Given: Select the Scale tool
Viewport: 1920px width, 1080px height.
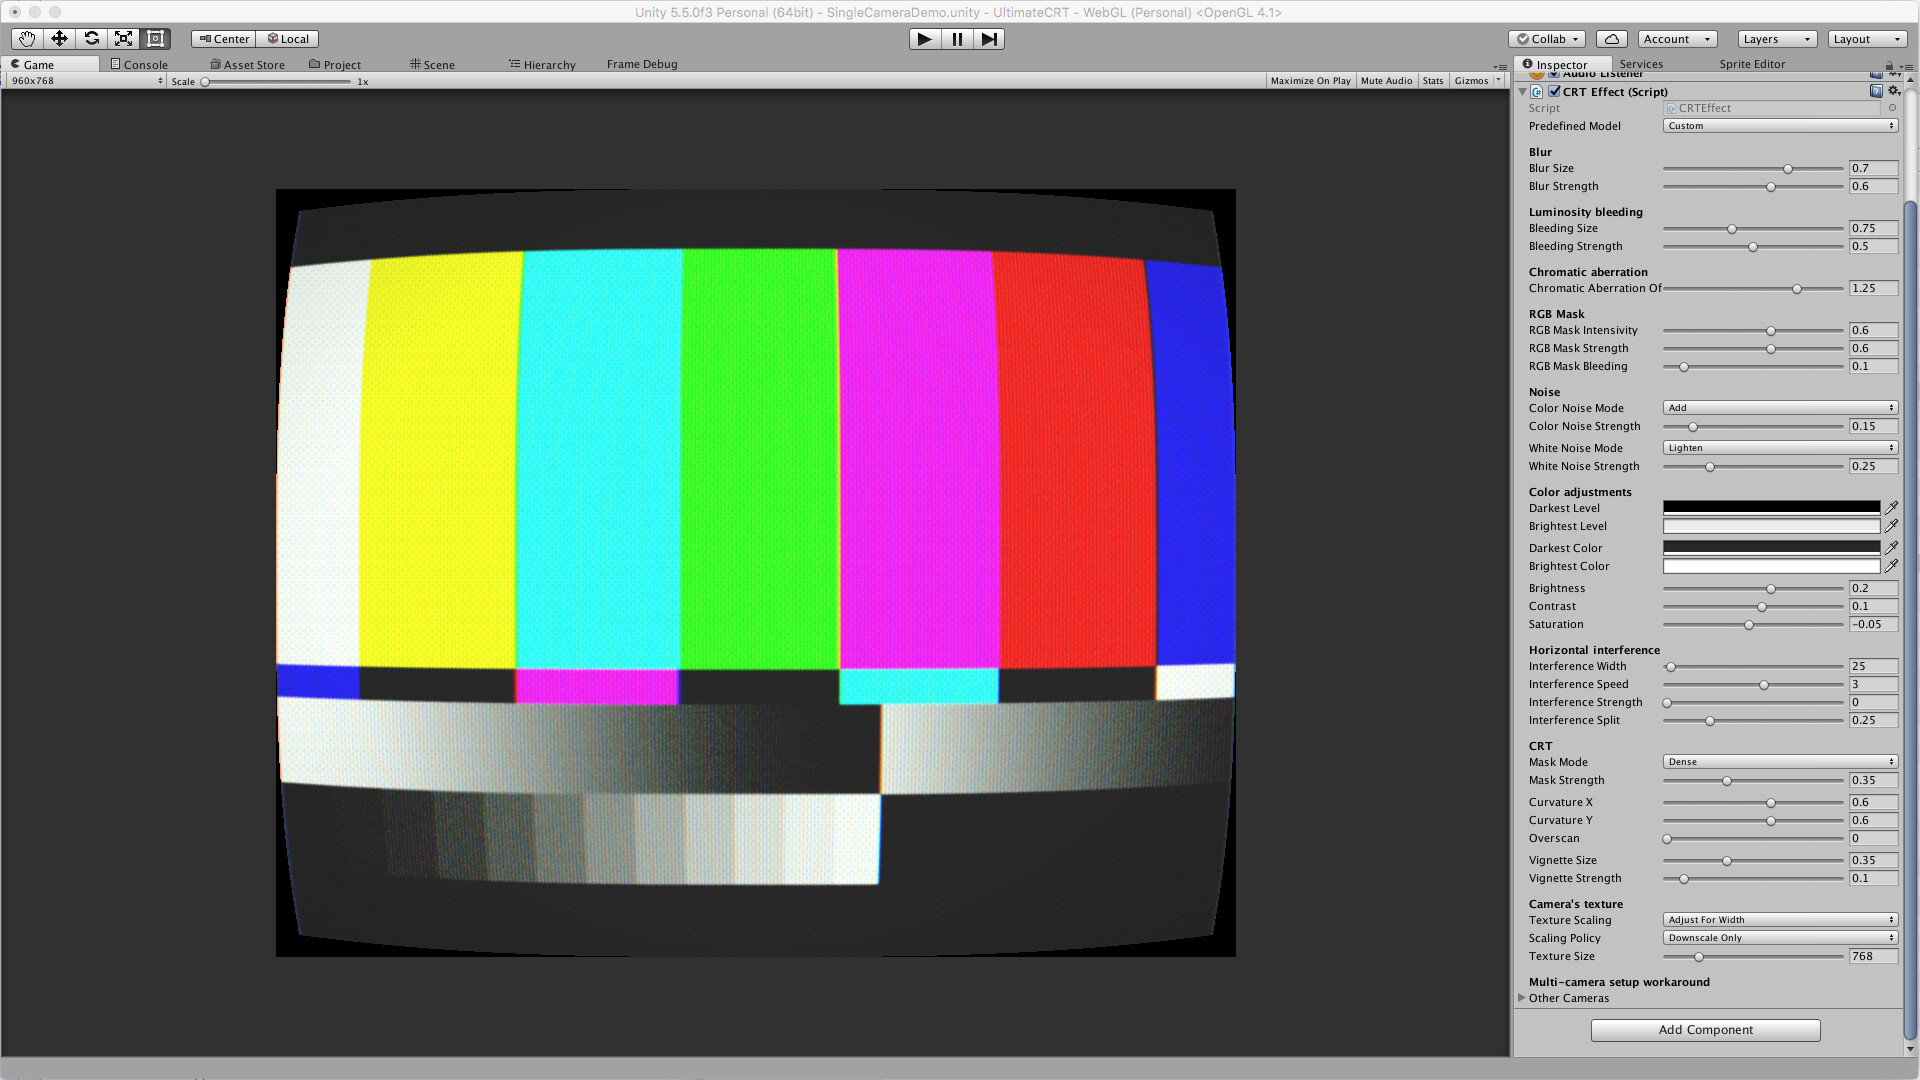Looking at the screenshot, I should pyautogui.click(x=124, y=38).
